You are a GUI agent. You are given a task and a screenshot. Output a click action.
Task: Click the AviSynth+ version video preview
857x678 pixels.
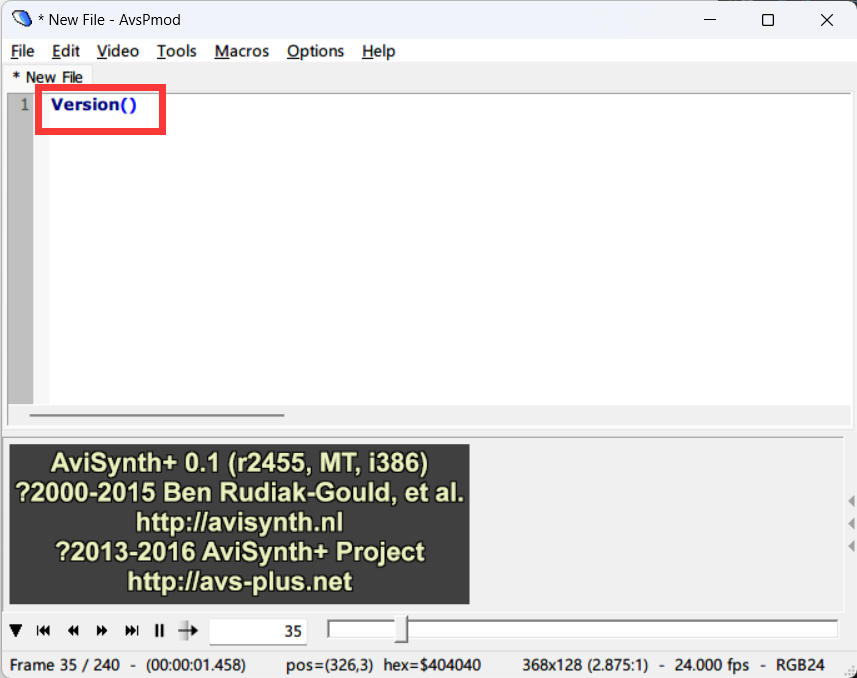(x=239, y=524)
